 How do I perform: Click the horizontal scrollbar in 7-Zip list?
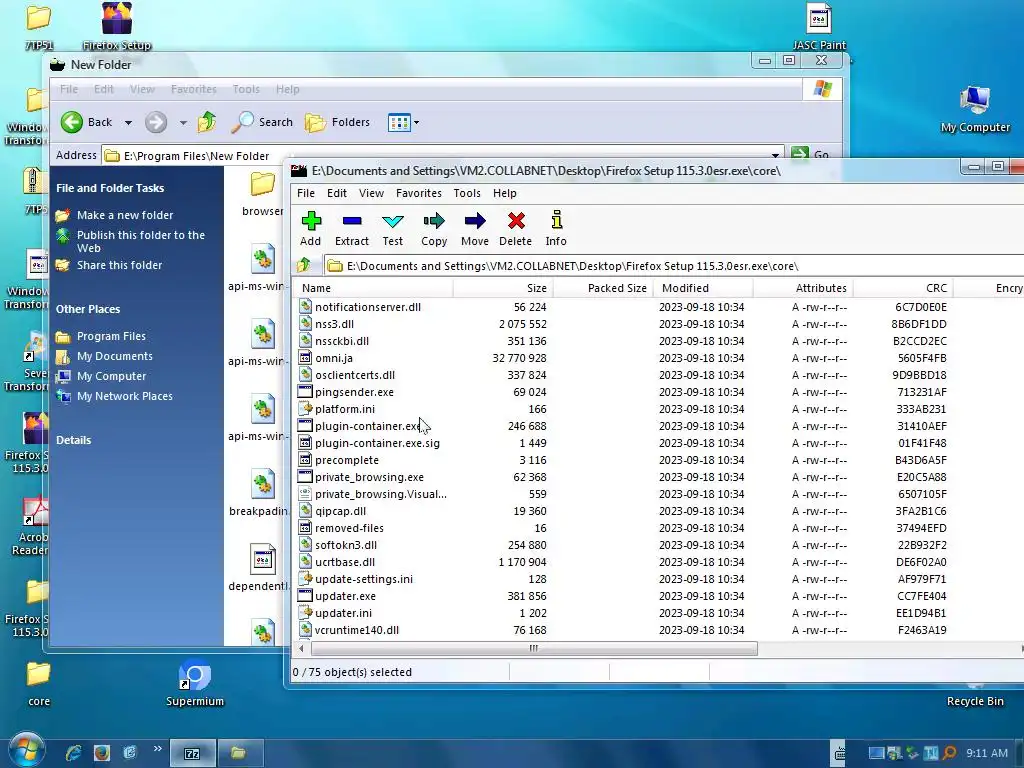[x=534, y=648]
